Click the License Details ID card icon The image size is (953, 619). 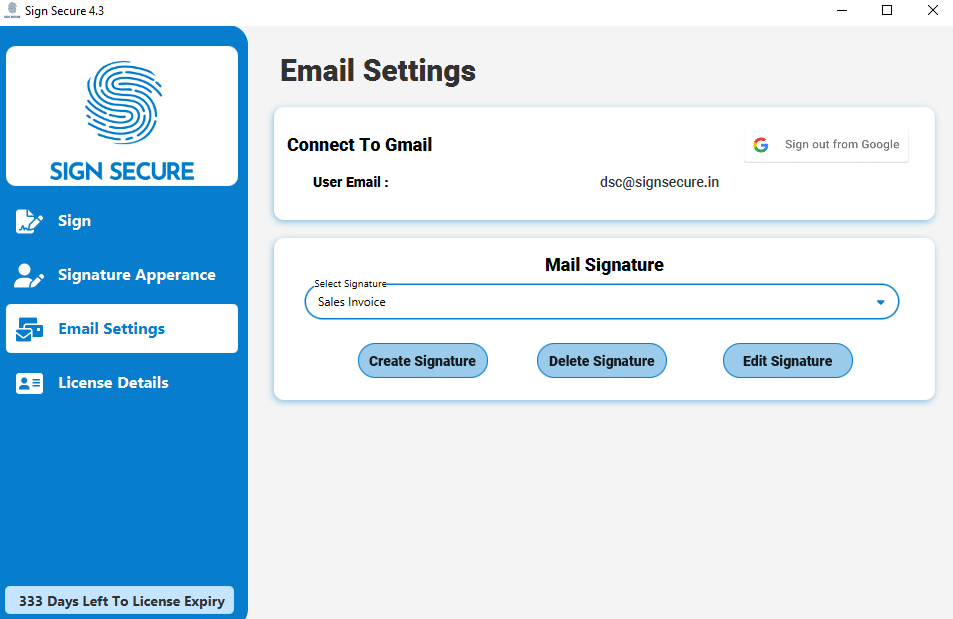pyautogui.click(x=29, y=383)
